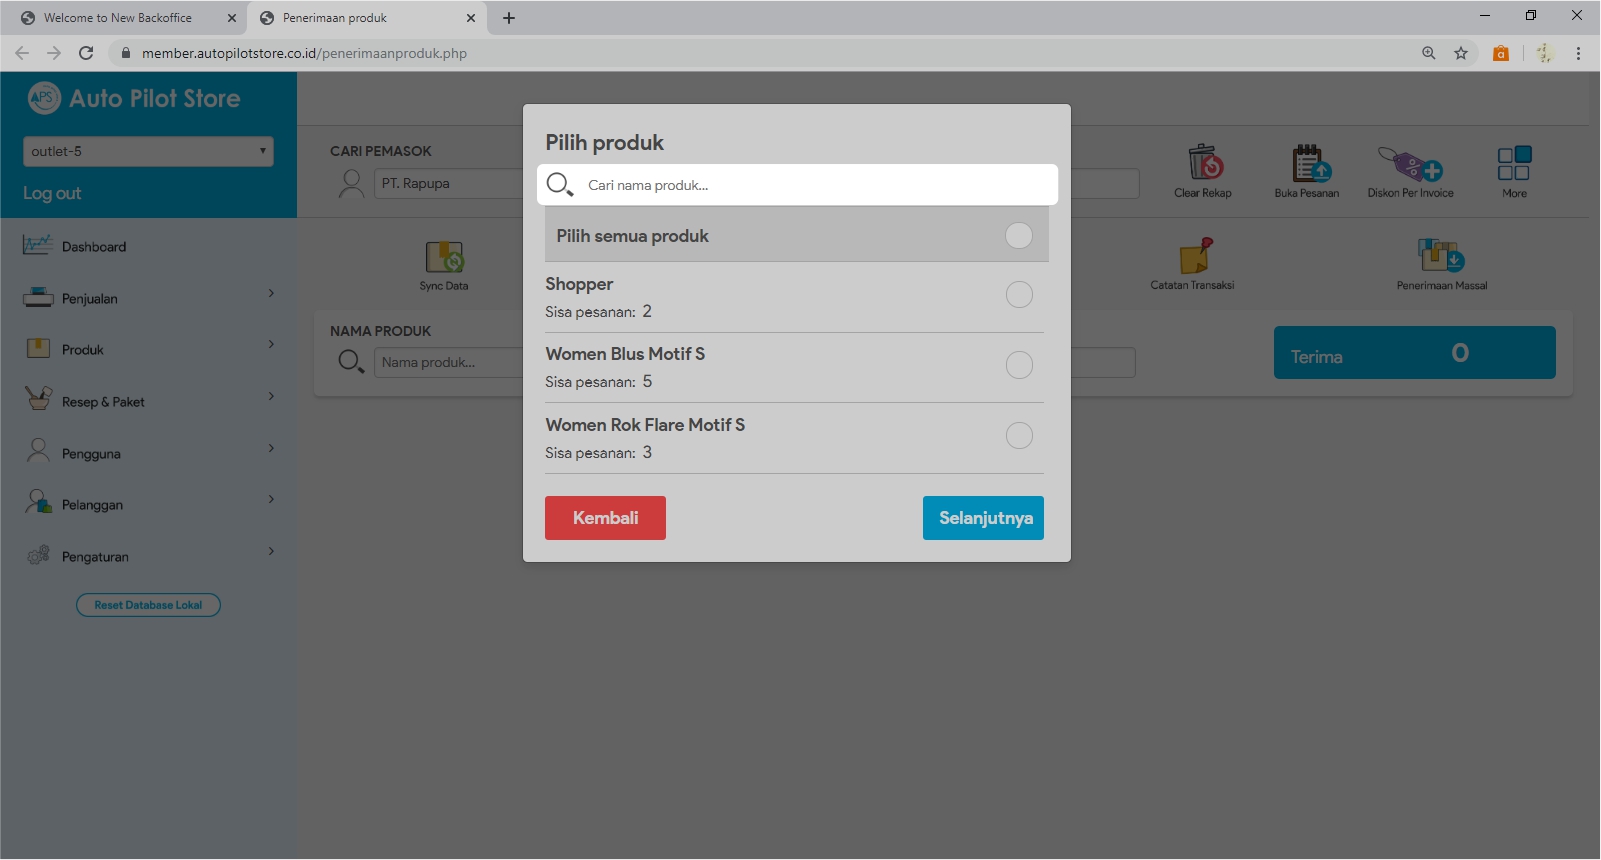The height and width of the screenshot is (860, 1601).
Task: Select the Shopper product radio button
Action: (x=1019, y=295)
